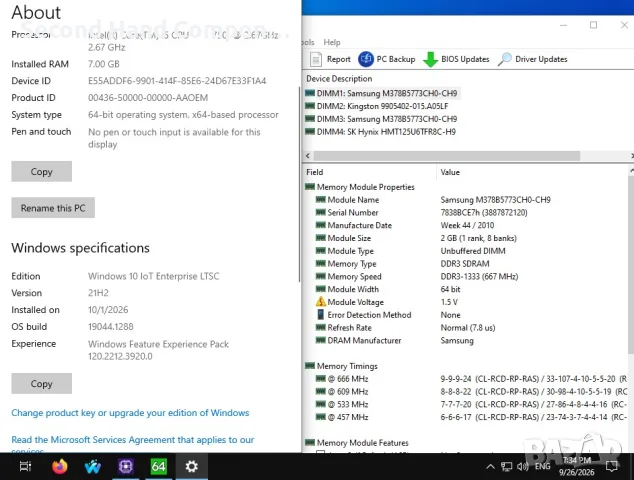
Task: Open the blue W app on taskbar
Action: coord(93,467)
